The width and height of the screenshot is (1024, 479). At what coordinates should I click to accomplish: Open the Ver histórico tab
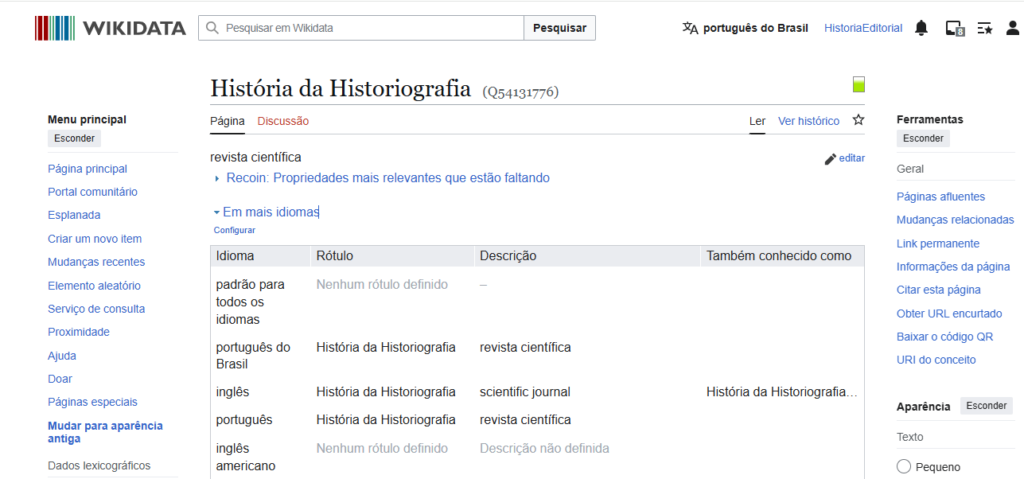pos(808,121)
